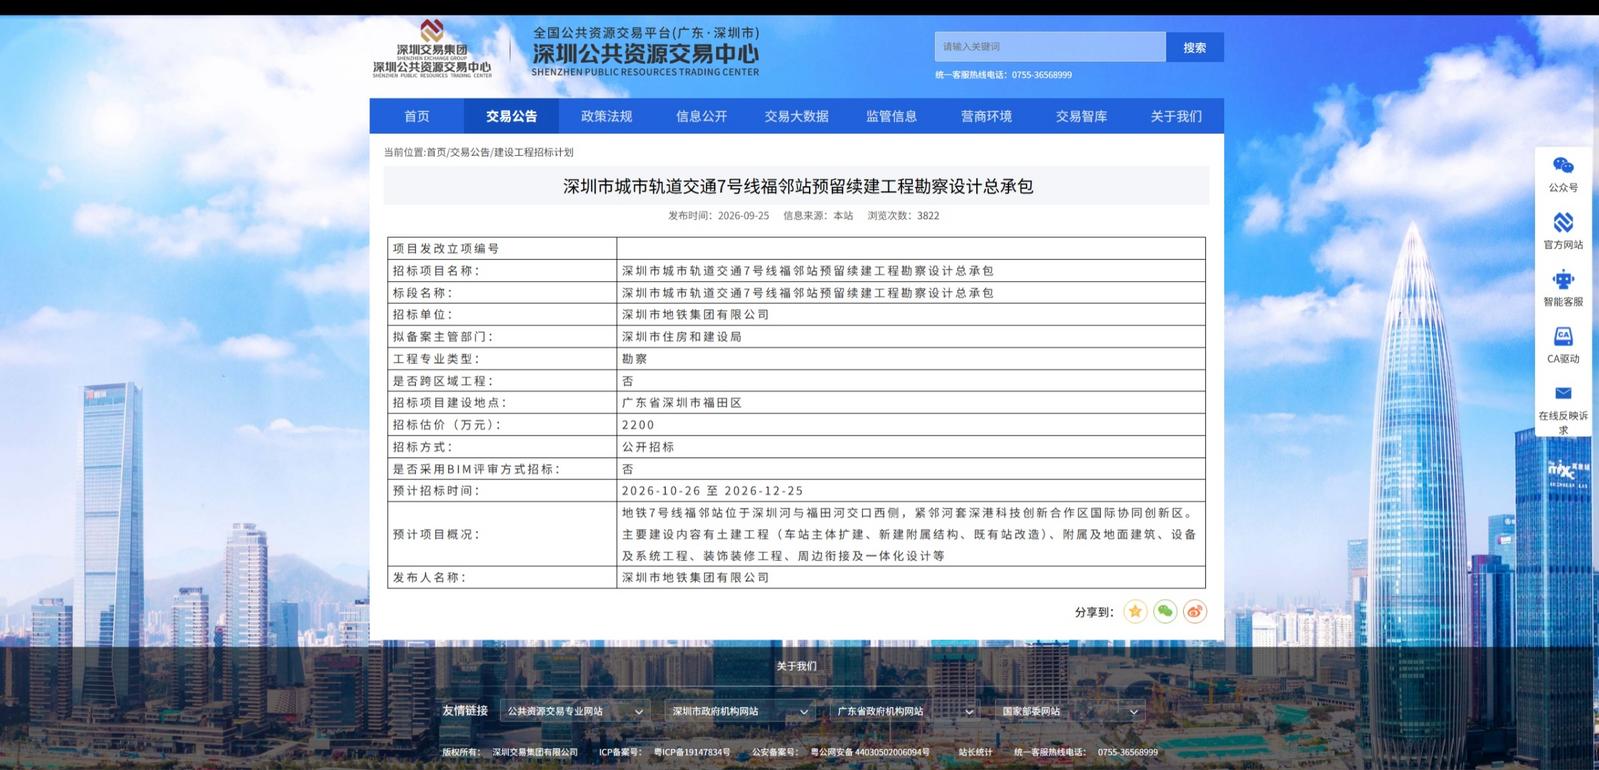
Task: Select the 交易公告 navigation tab
Action: point(512,116)
